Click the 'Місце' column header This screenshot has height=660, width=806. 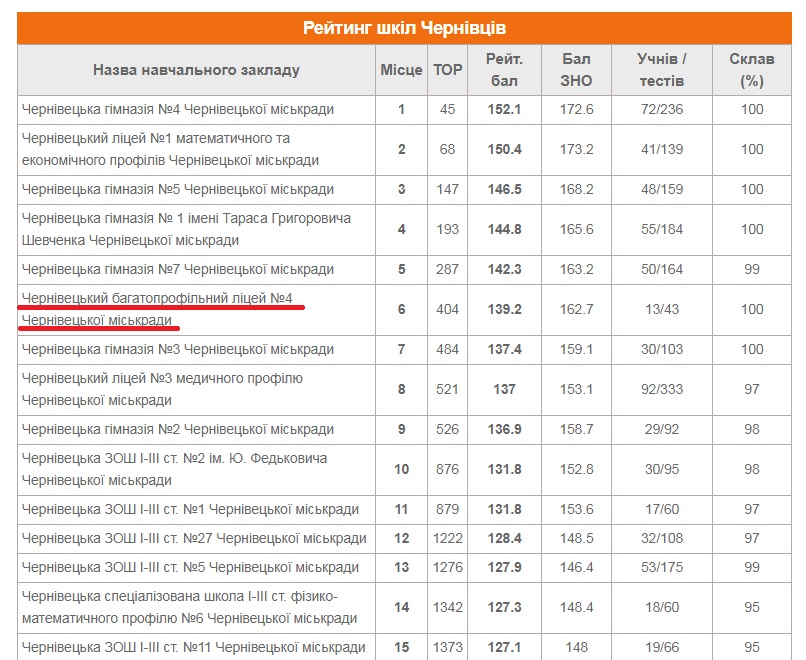(x=401, y=70)
